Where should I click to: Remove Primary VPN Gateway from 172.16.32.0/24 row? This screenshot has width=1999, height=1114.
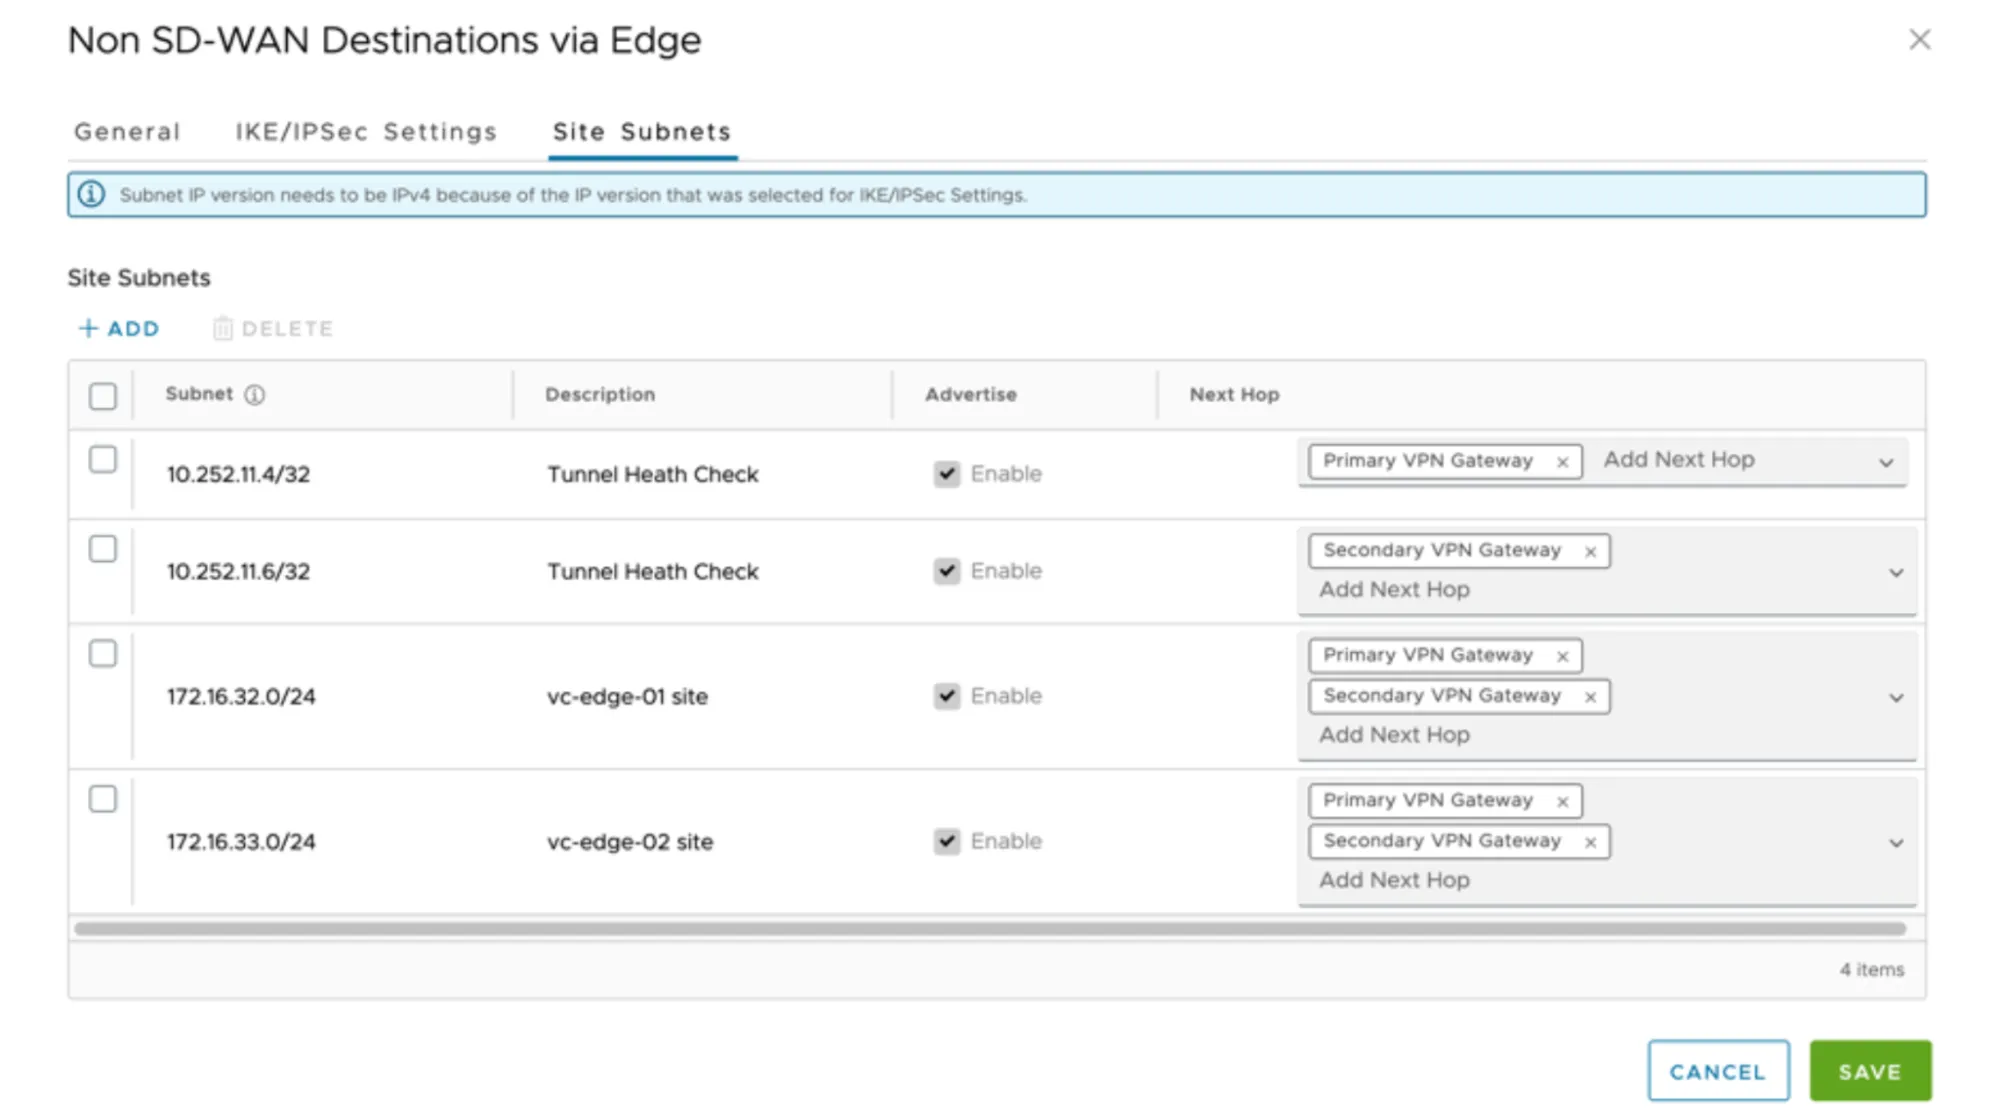pyautogui.click(x=1562, y=655)
